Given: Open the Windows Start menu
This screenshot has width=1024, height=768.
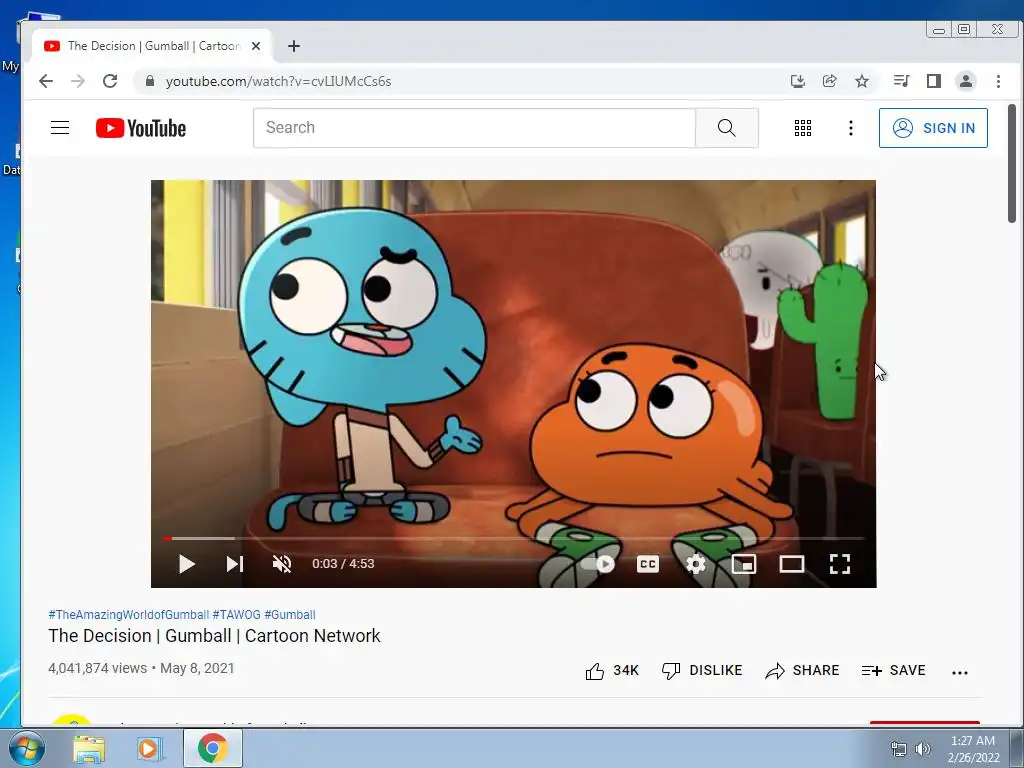Looking at the screenshot, I should pyautogui.click(x=27, y=749).
